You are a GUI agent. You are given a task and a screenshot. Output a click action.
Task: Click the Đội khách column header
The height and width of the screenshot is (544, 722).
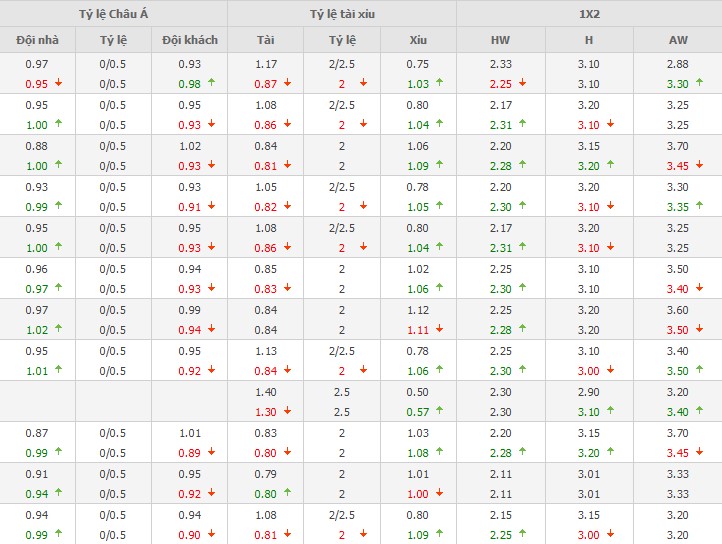[190, 40]
